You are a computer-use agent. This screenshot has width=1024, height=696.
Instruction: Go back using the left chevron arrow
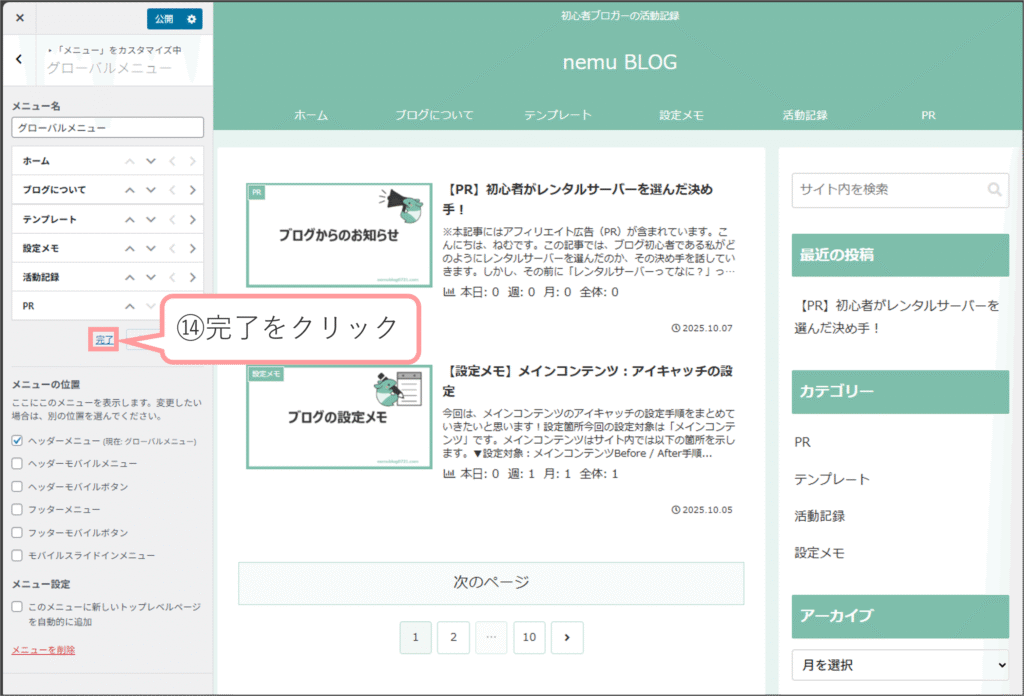point(19,59)
